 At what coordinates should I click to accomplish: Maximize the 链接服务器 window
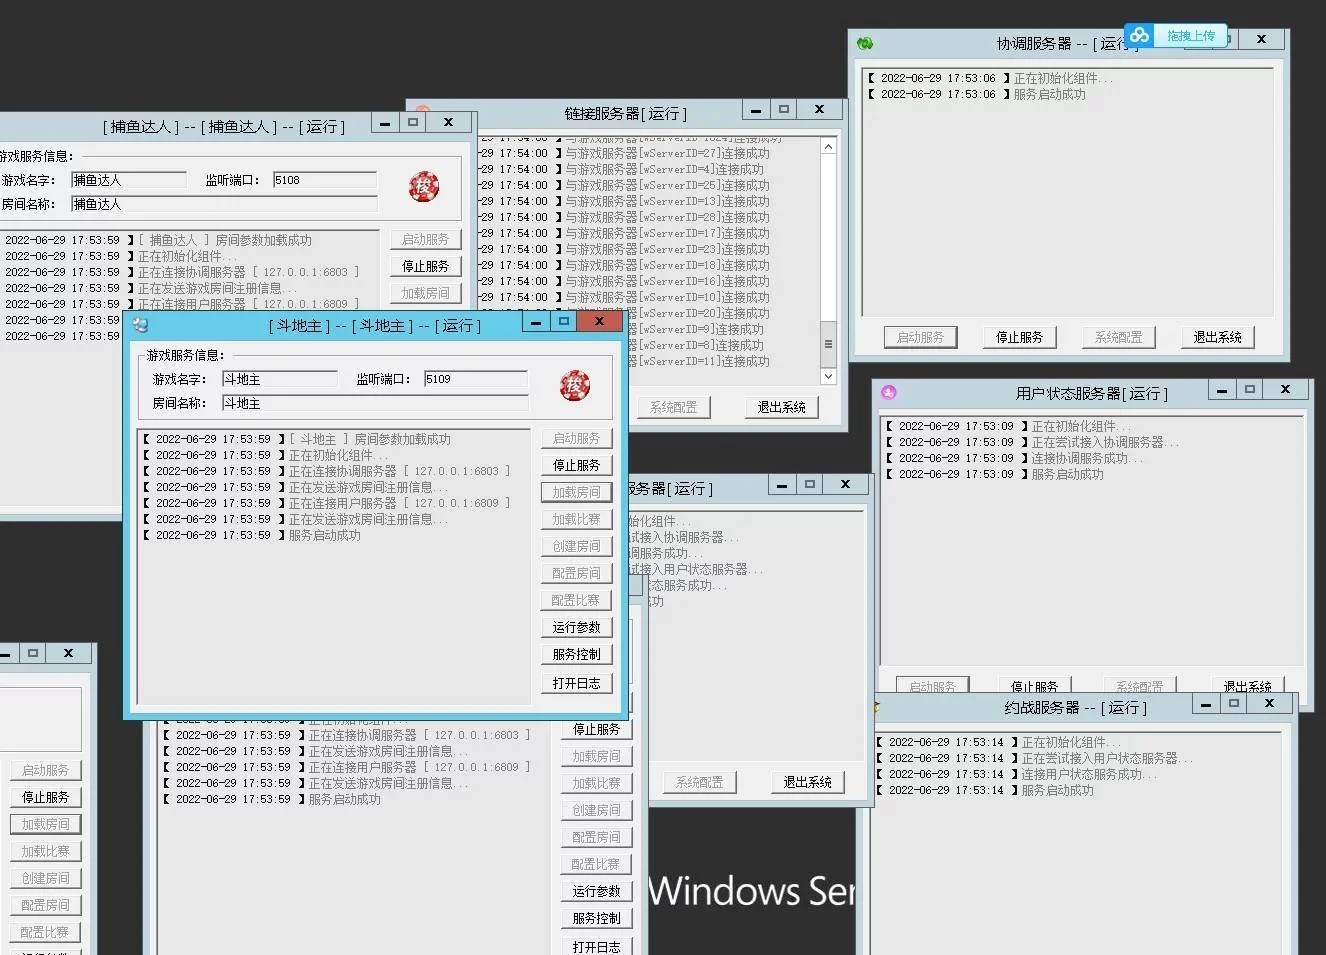tap(784, 110)
